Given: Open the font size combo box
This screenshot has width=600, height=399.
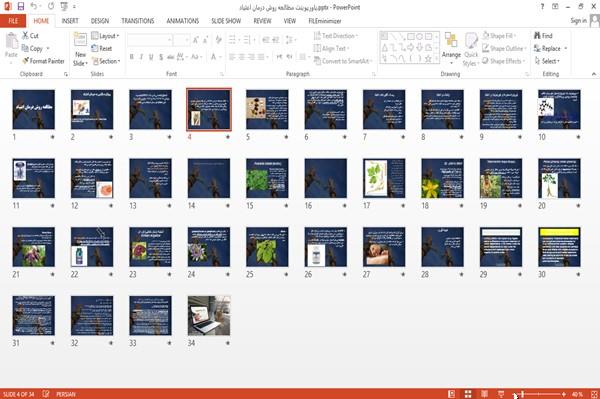Looking at the screenshot, I should click(x=181, y=40).
